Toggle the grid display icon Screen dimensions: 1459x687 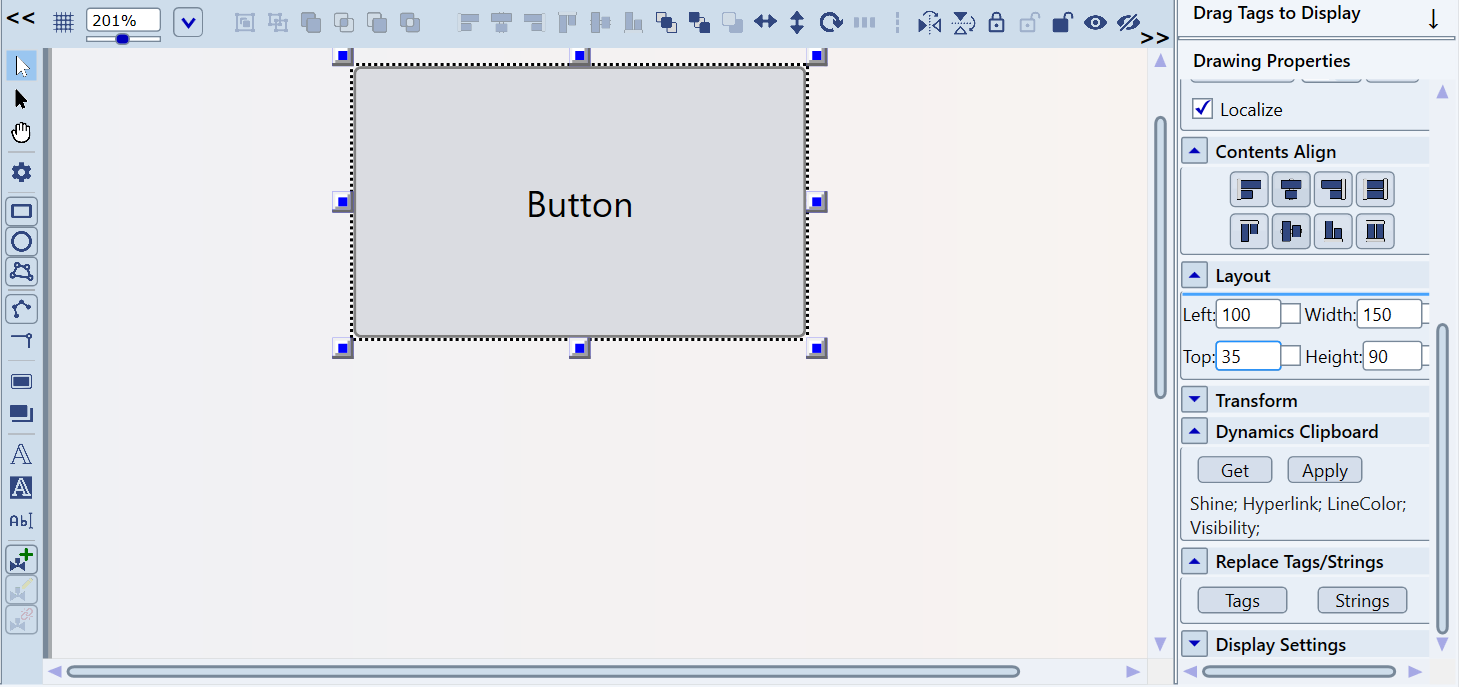point(63,22)
